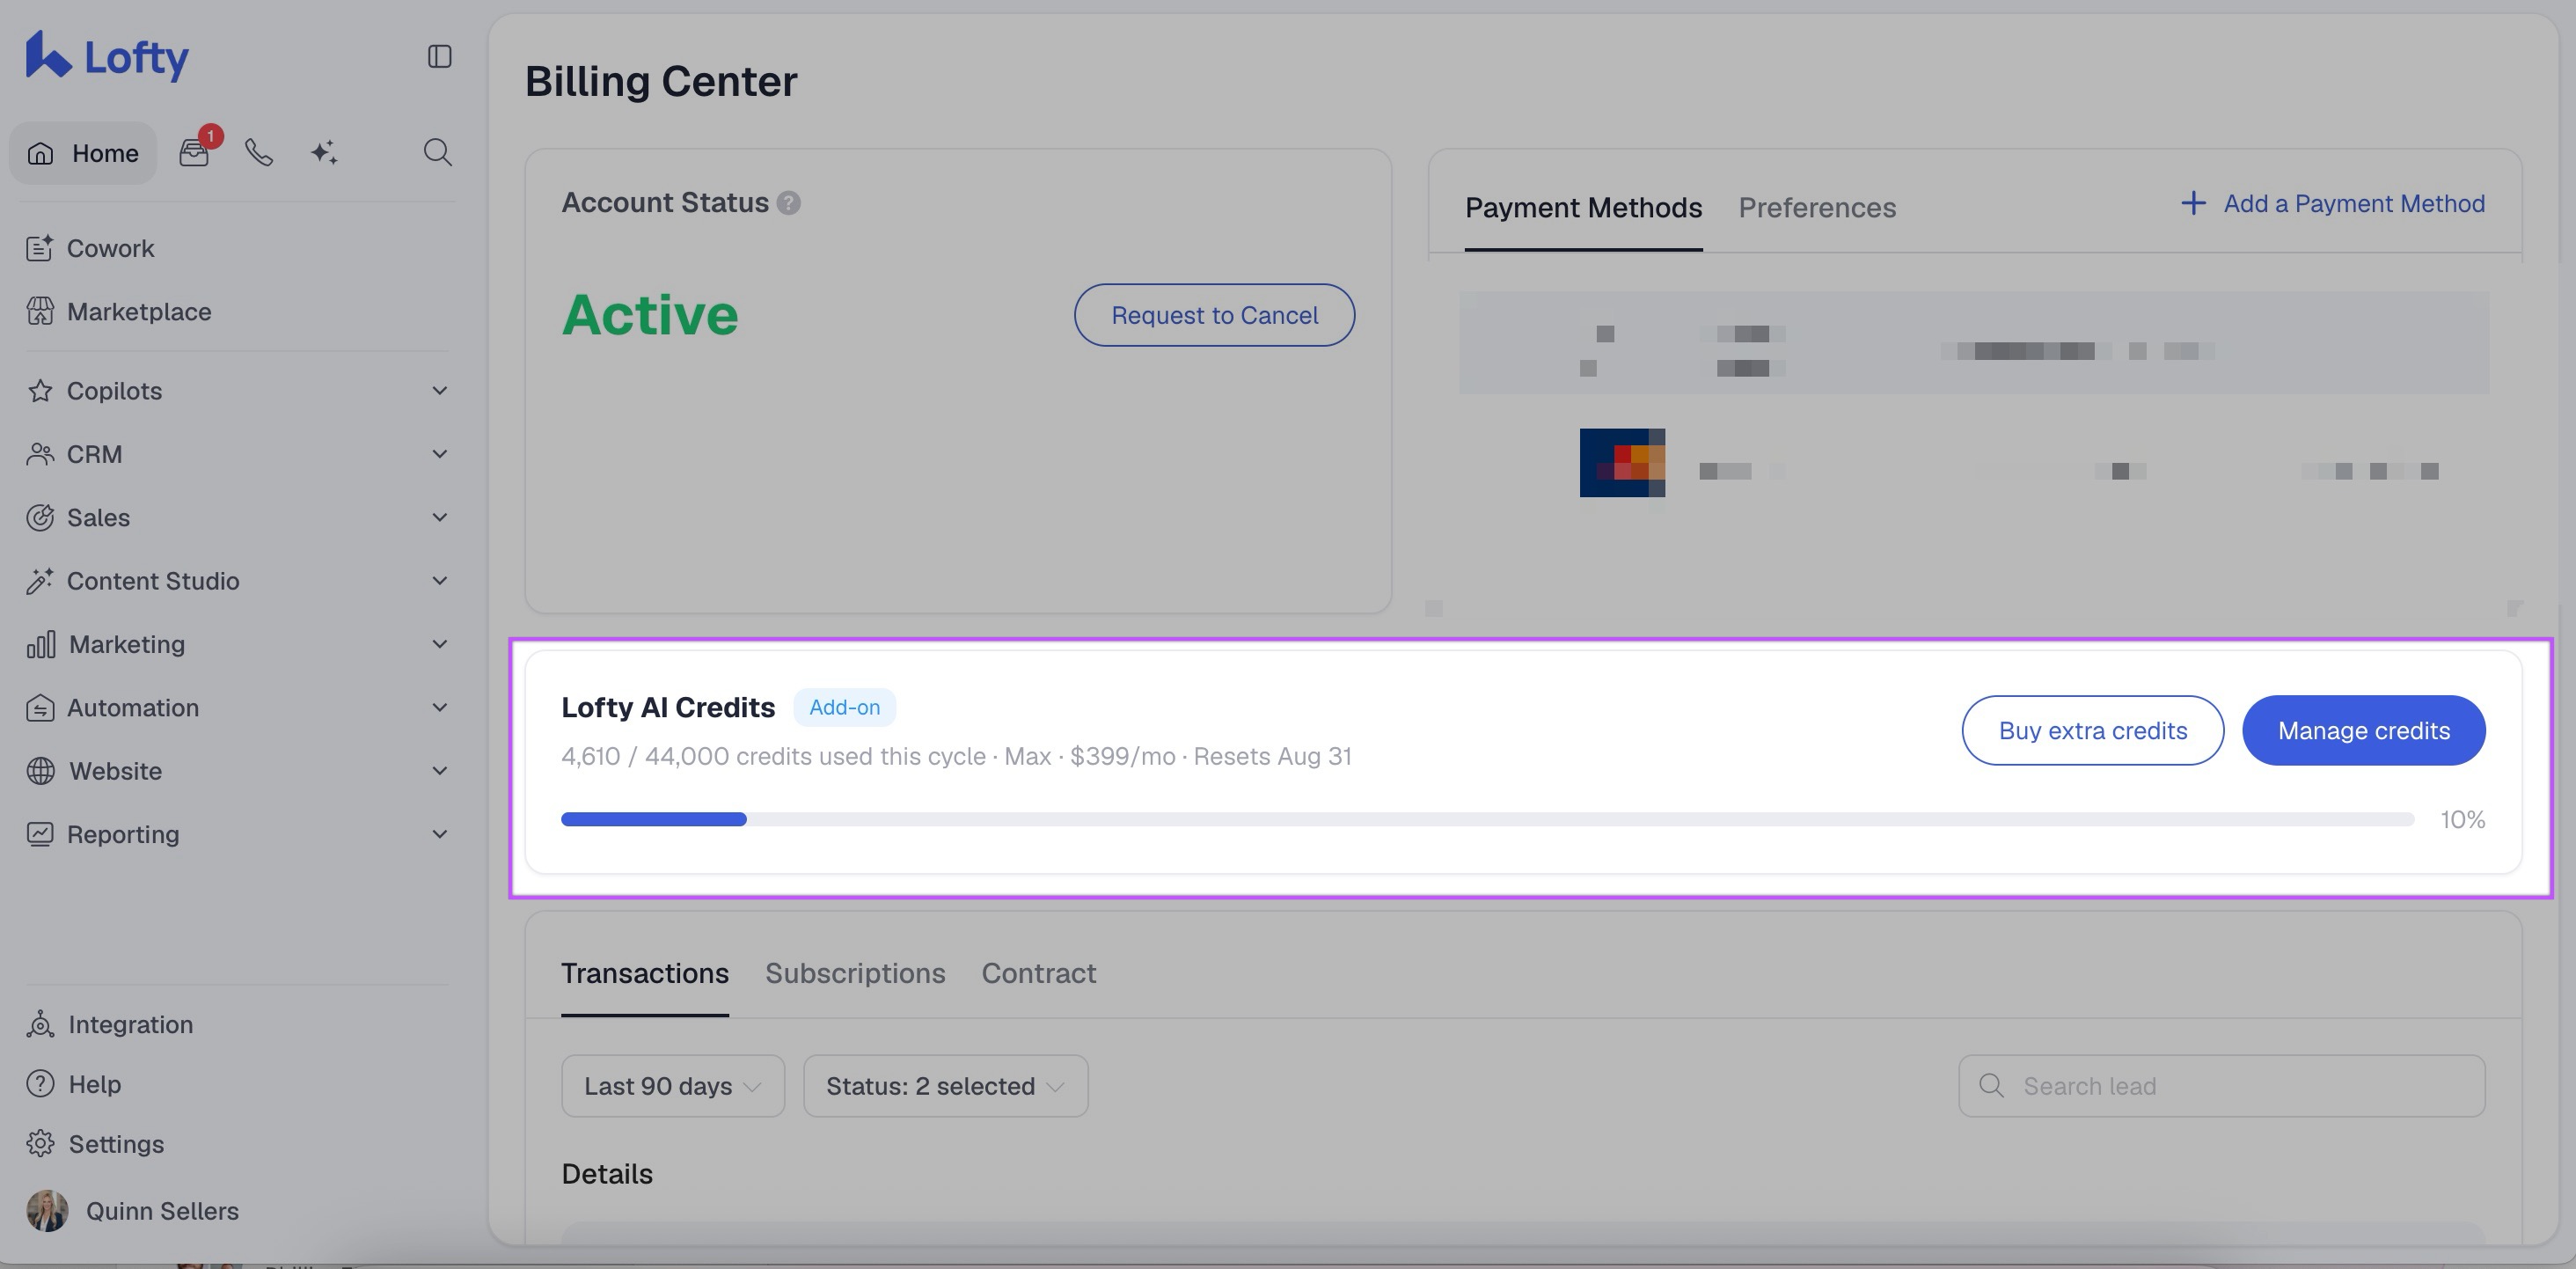Launch the AI sparkle assistant icon
The width and height of the screenshot is (2576, 1269).
[x=324, y=152]
